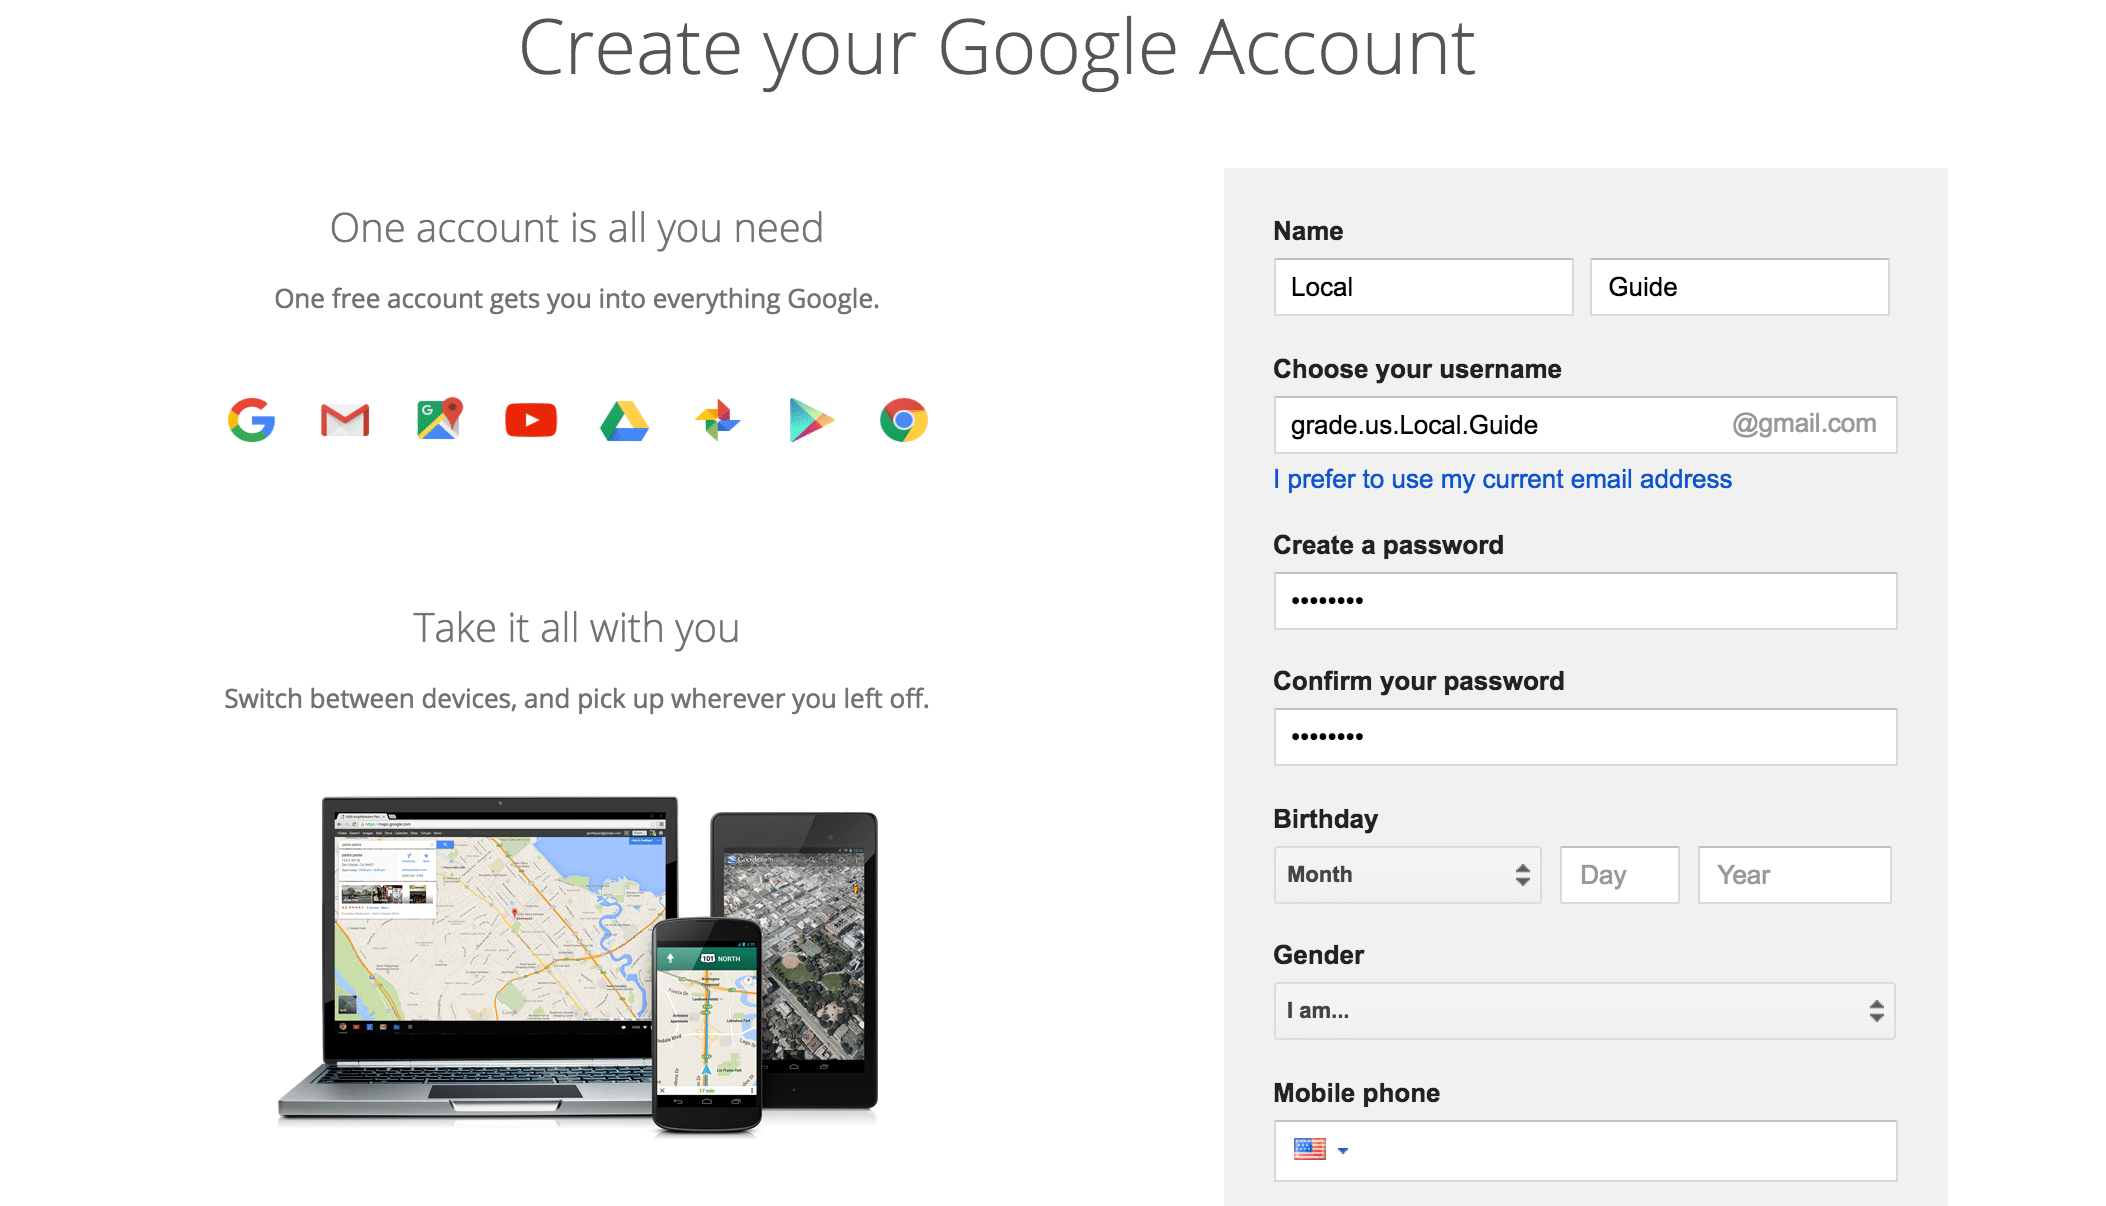Click the 'Gender' label

coord(1318,955)
